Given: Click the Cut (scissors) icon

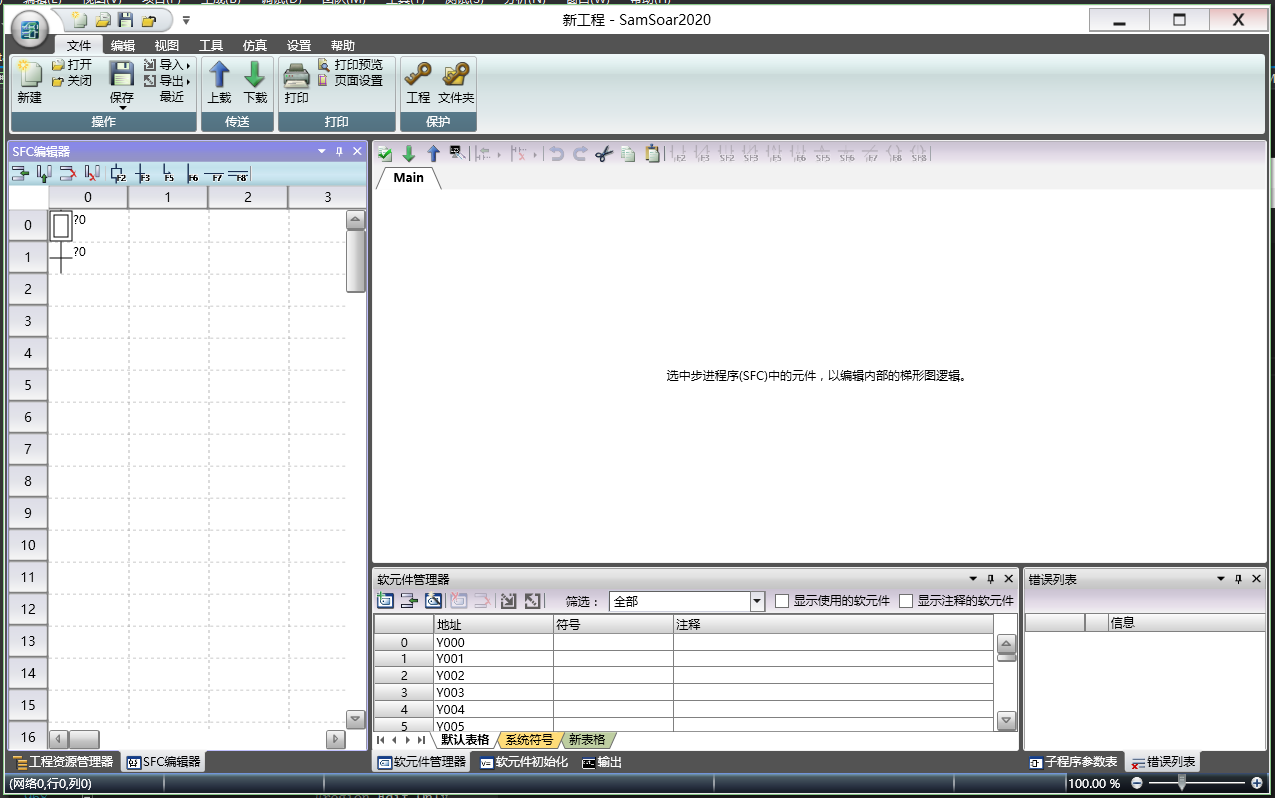Looking at the screenshot, I should [603, 154].
